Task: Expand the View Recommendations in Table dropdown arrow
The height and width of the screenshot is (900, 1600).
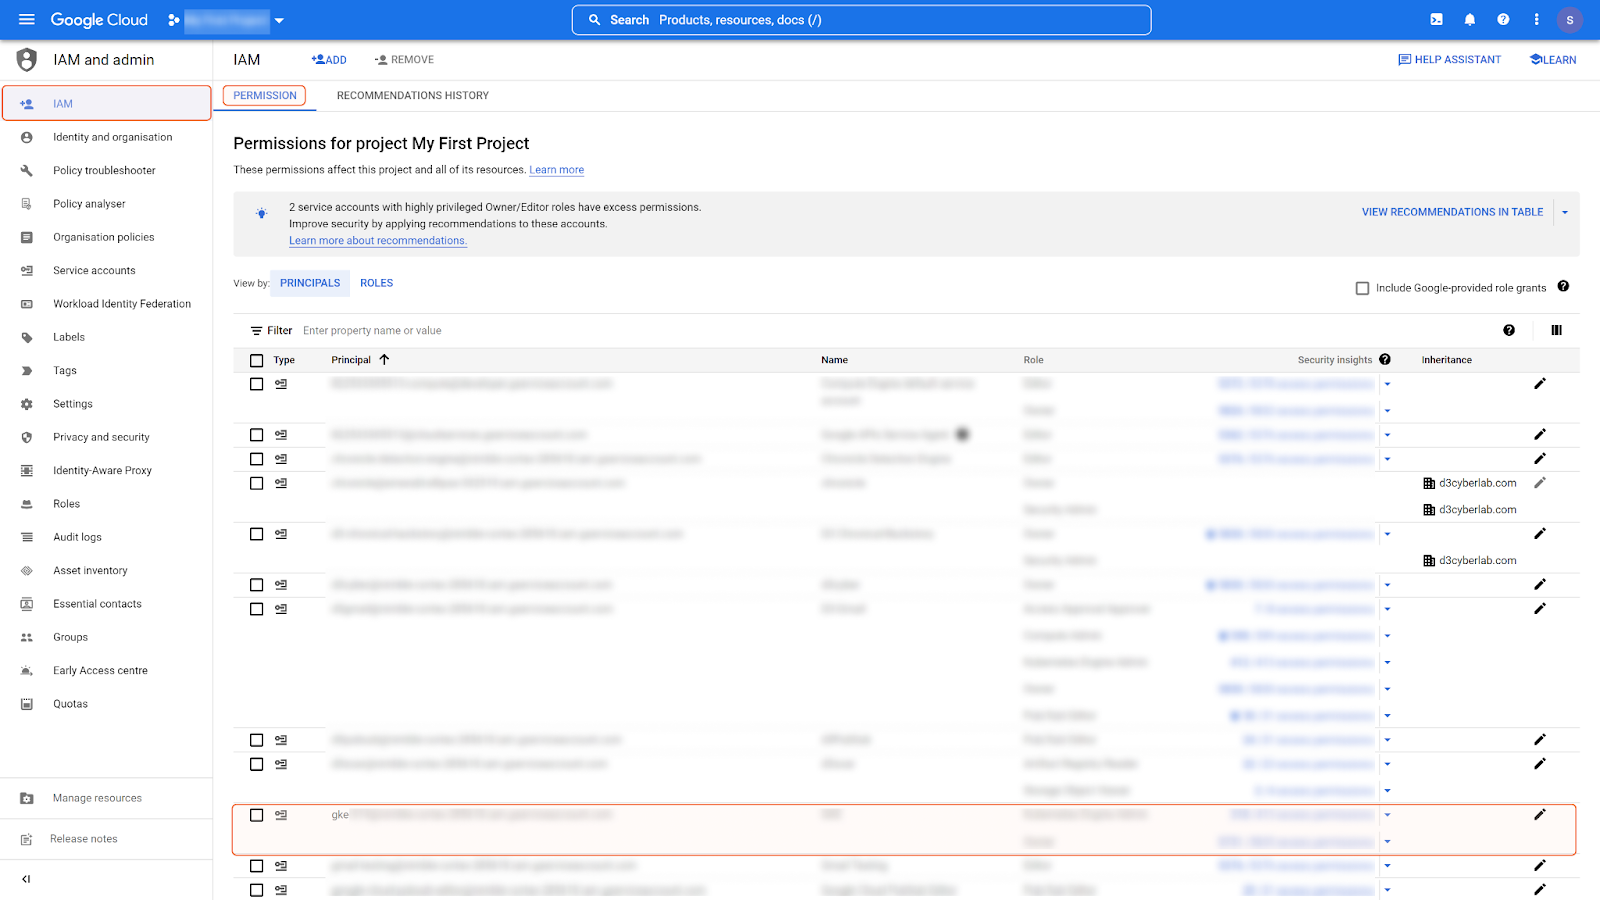Action: click(1565, 212)
